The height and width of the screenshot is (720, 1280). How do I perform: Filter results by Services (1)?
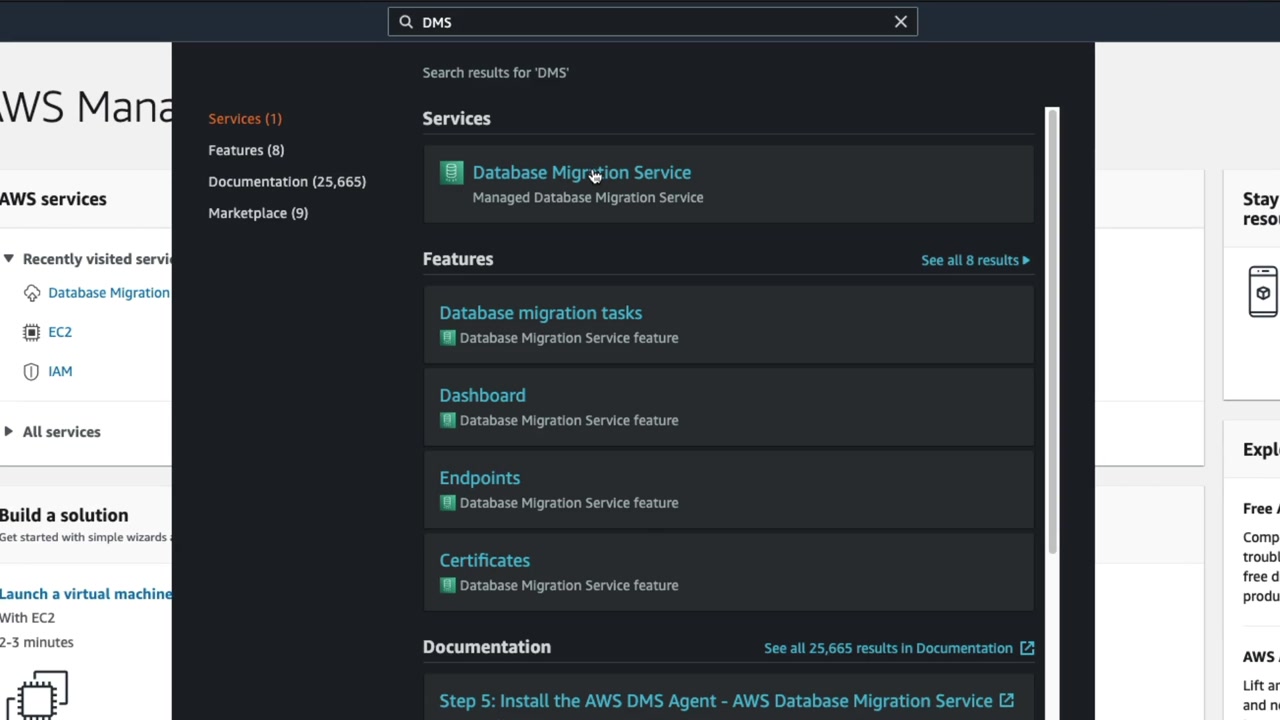coord(245,119)
